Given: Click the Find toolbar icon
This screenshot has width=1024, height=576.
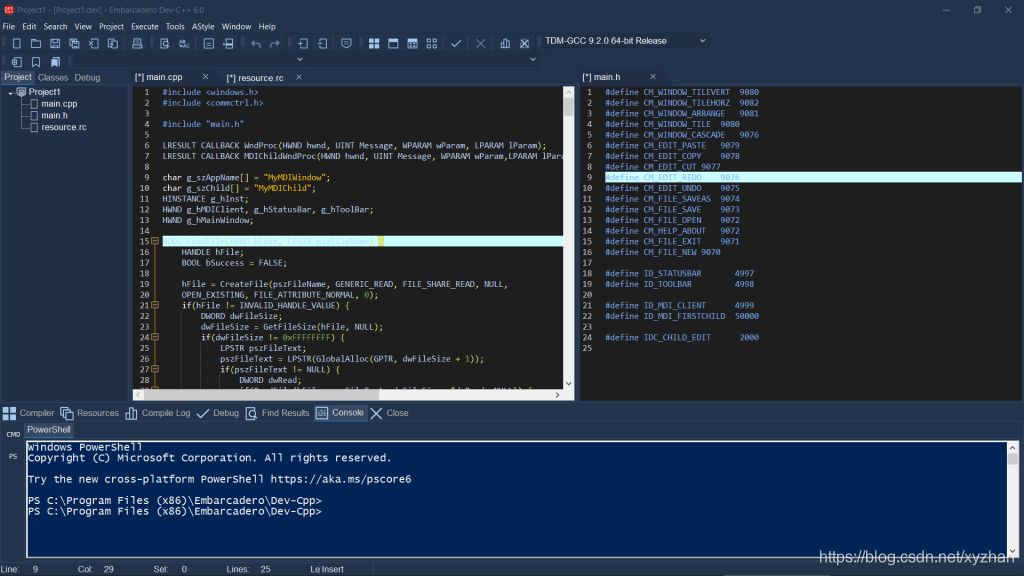Looking at the screenshot, I should (165, 44).
